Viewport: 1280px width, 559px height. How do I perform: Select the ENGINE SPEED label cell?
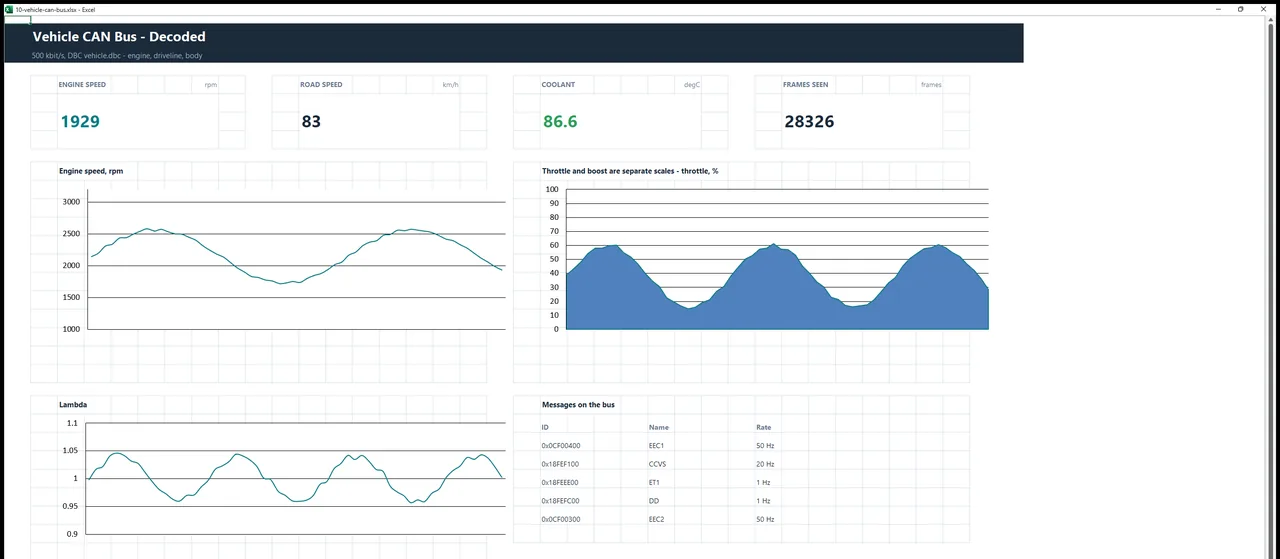pos(82,85)
